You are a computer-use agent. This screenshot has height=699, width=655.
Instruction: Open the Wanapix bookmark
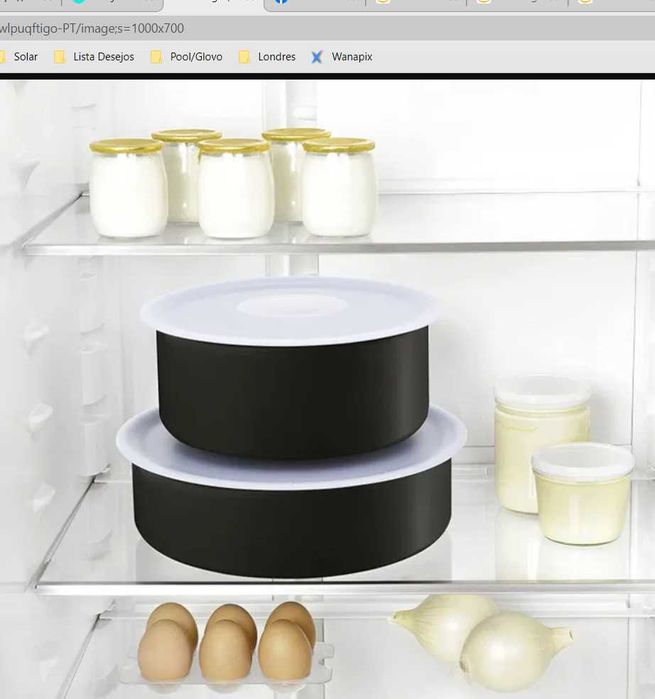tap(342, 57)
